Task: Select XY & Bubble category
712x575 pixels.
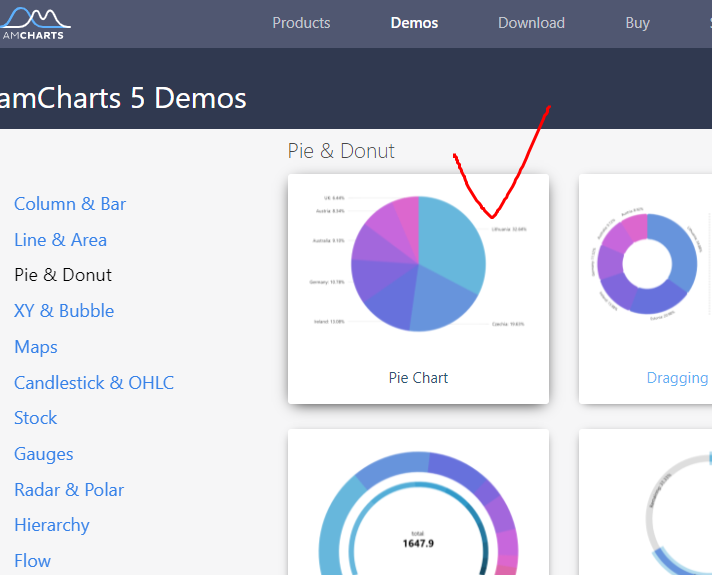Action: pyautogui.click(x=64, y=311)
